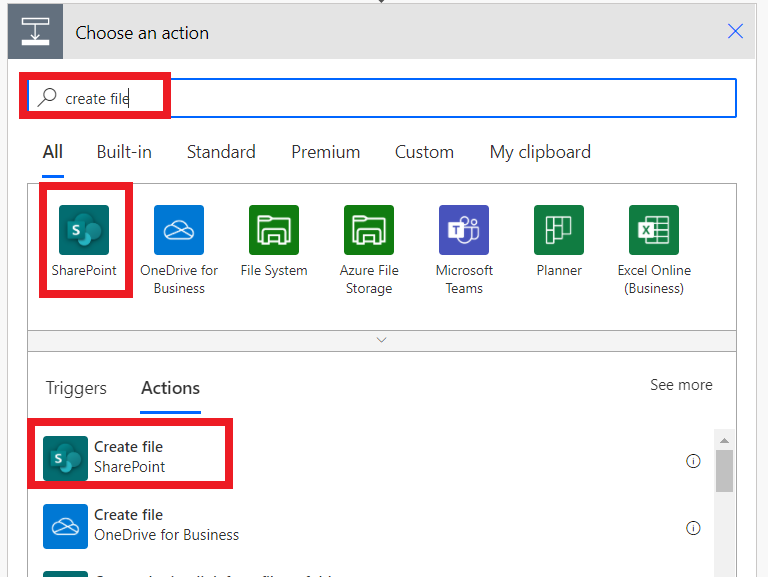
Task: Select the Excel Online (Business) connector
Action: (654, 230)
